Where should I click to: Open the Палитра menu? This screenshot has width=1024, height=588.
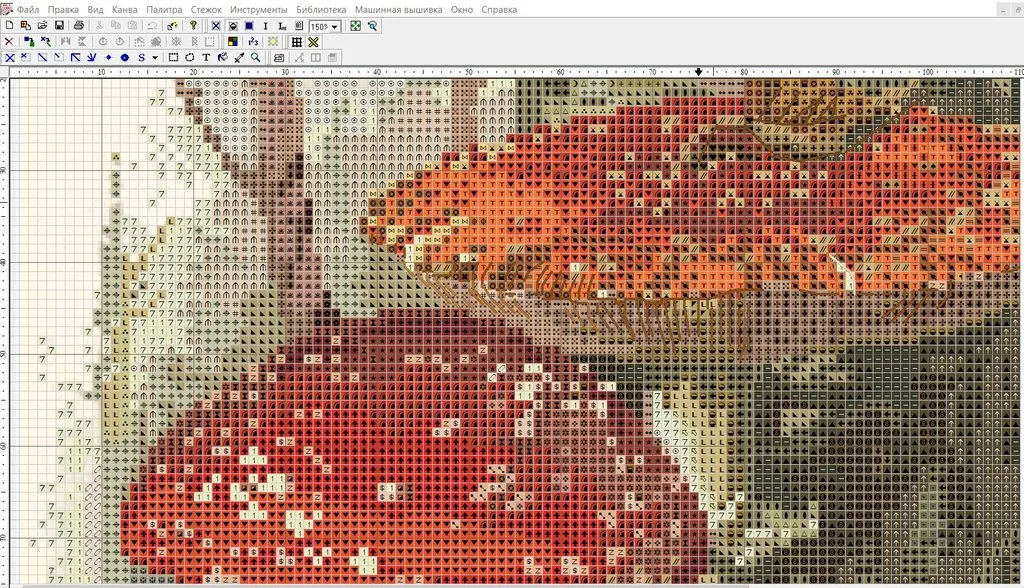pyautogui.click(x=164, y=9)
